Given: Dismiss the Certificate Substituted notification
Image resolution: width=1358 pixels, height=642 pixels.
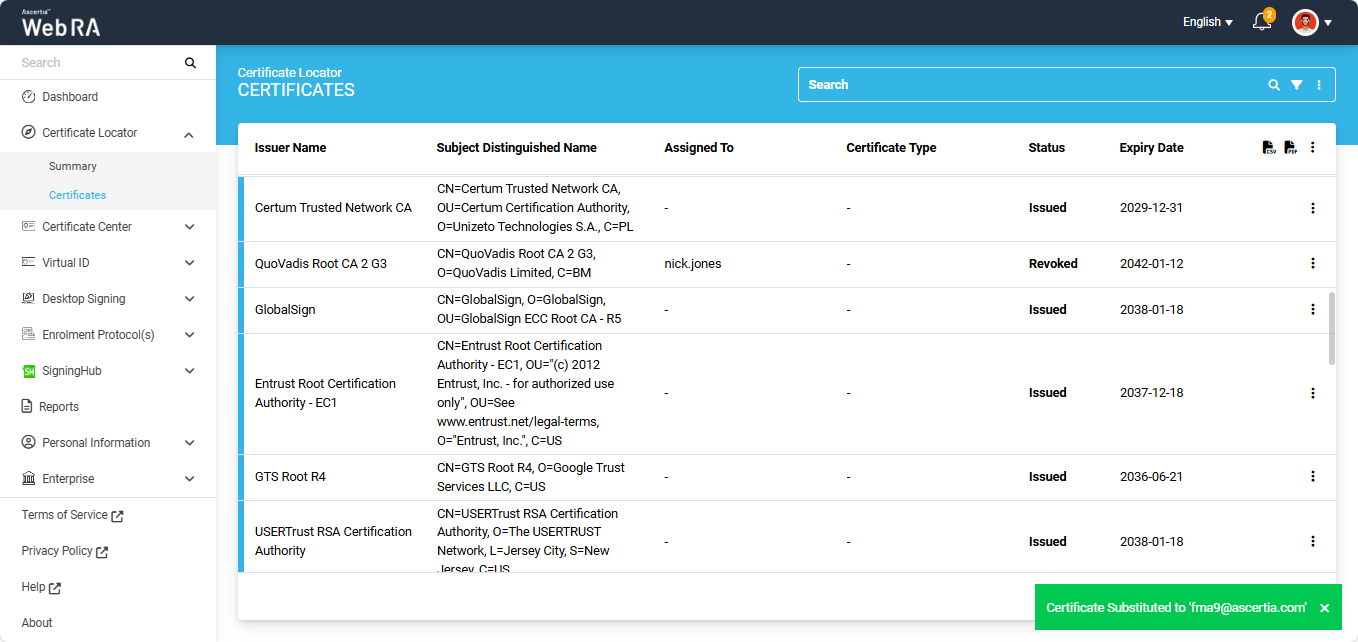Looking at the screenshot, I should 1324,608.
